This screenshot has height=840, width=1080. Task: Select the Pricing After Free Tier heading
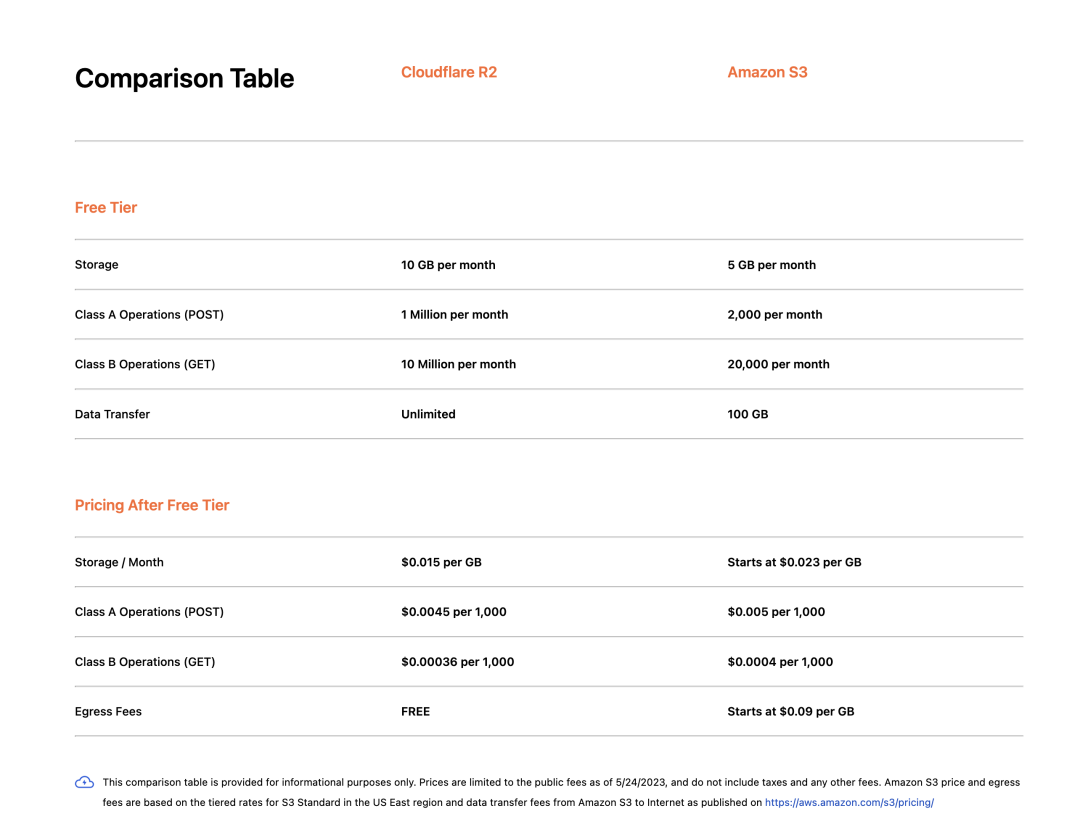(152, 505)
